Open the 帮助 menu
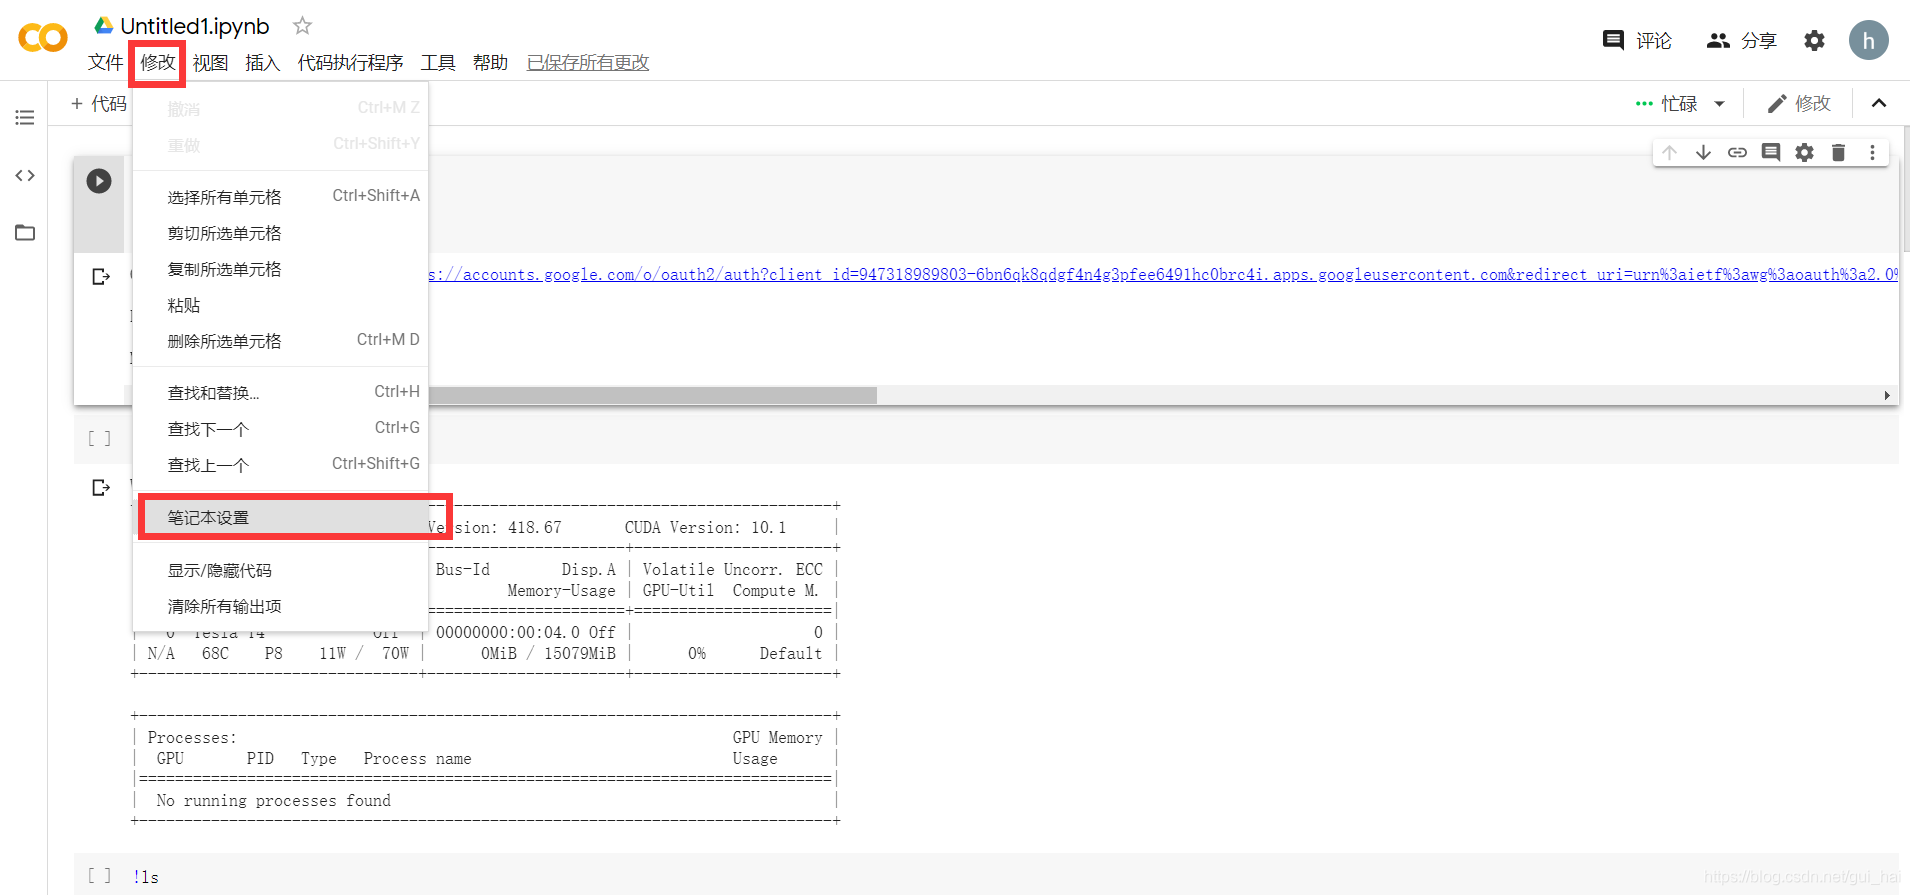 tap(490, 63)
